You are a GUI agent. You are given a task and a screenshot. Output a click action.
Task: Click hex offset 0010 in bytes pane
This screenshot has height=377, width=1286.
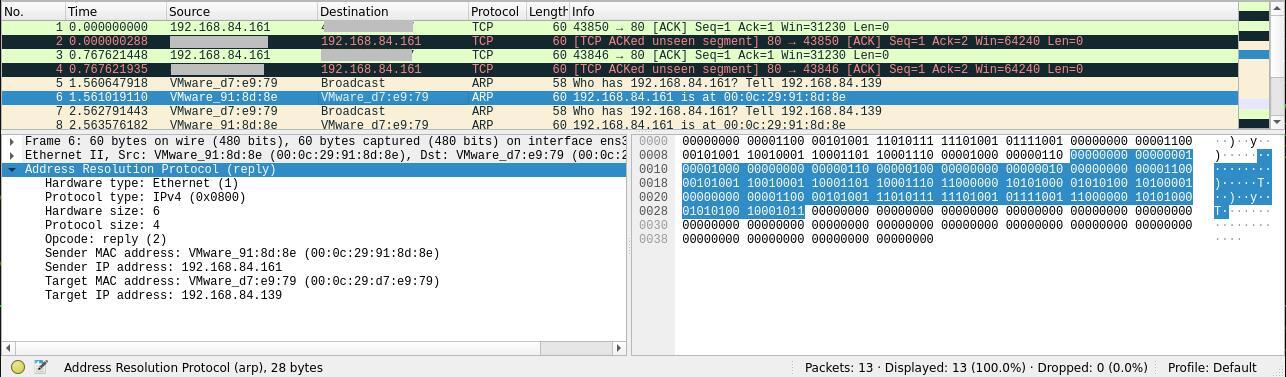(x=652, y=170)
